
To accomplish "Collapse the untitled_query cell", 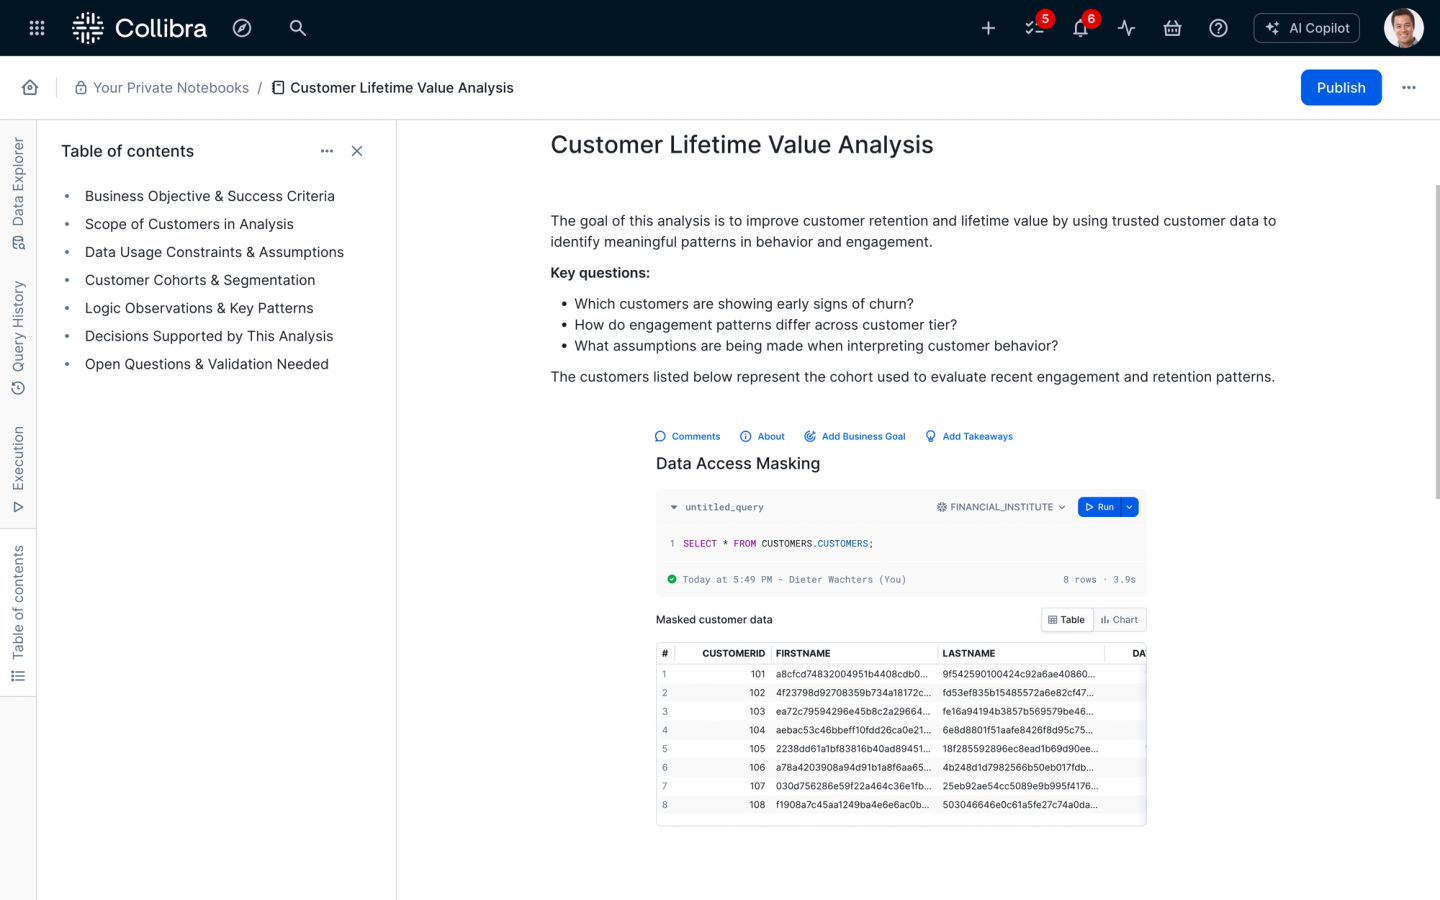I will pos(674,508).
